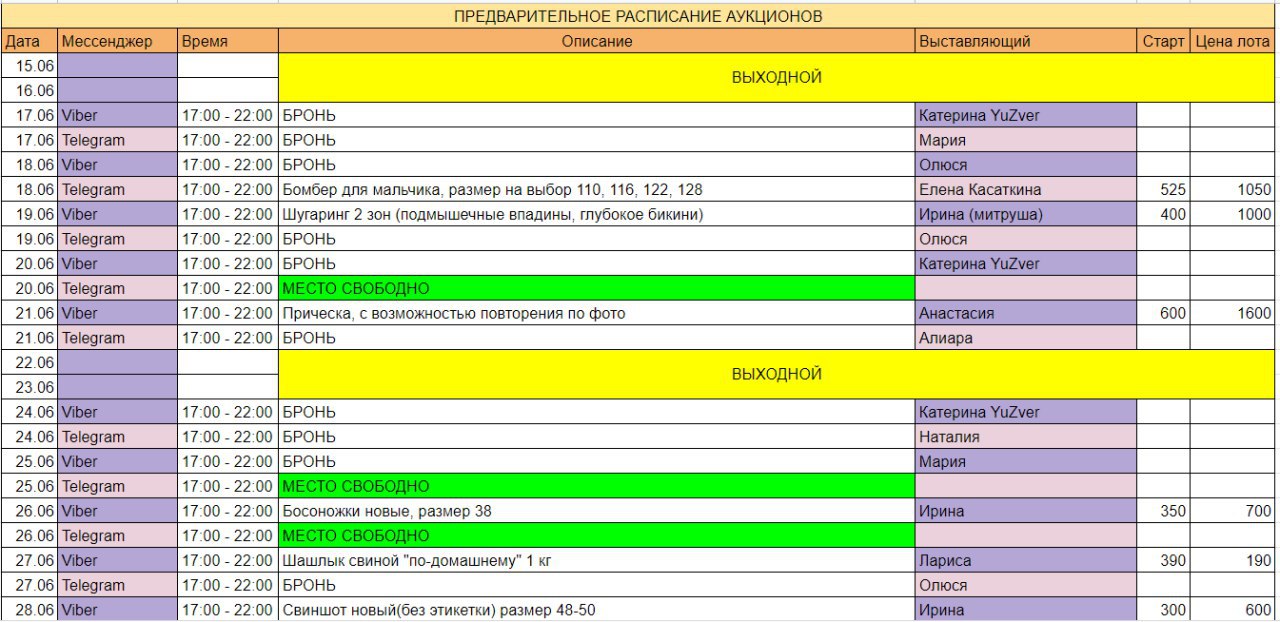Click the date cell 15.06
The image size is (1280, 622).
pos(29,66)
